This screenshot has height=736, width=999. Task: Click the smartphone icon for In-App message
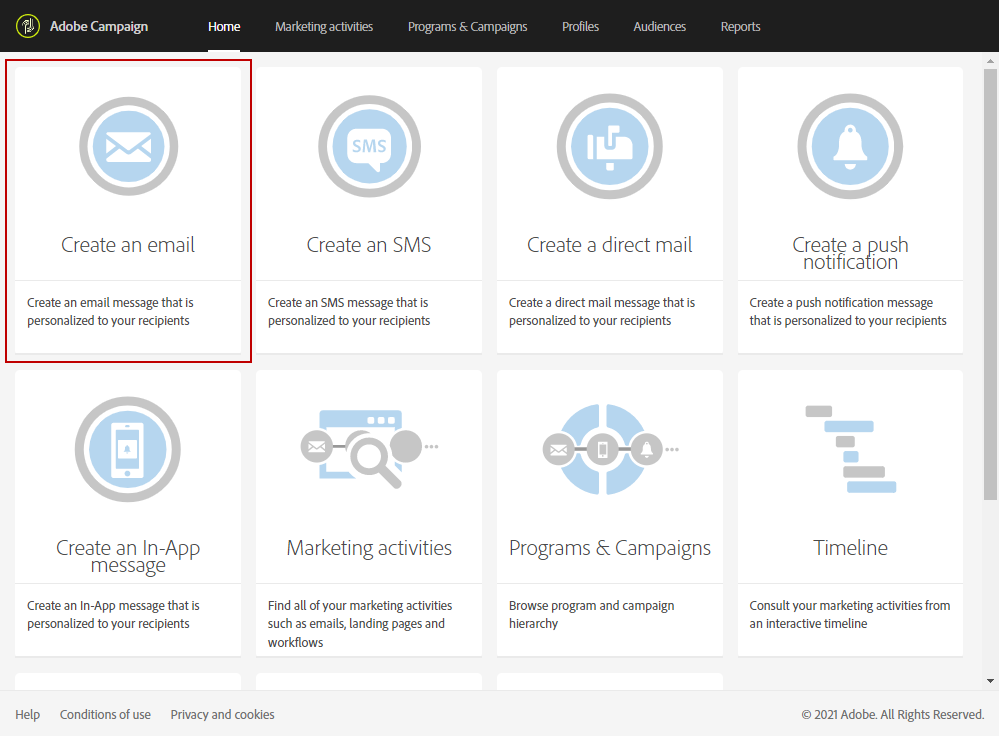128,449
